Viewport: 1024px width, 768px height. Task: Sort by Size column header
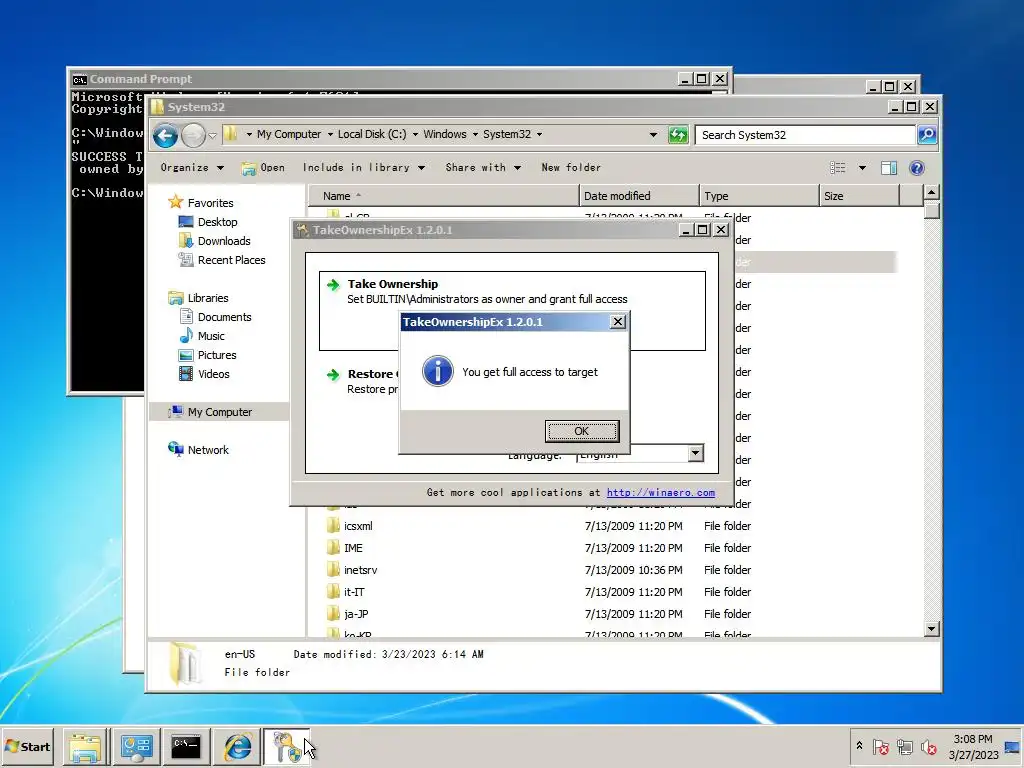(860, 196)
